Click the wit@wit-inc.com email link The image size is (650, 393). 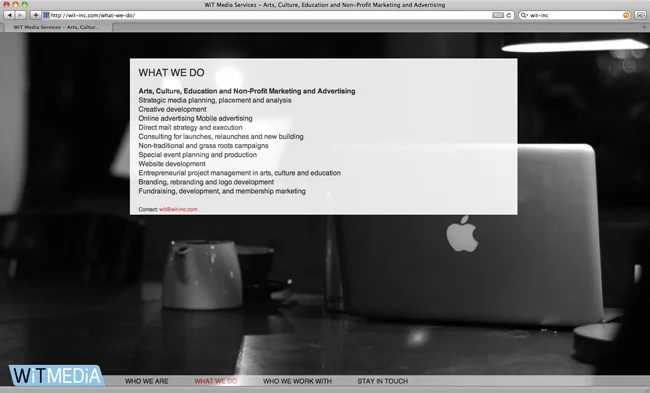pos(178,209)
